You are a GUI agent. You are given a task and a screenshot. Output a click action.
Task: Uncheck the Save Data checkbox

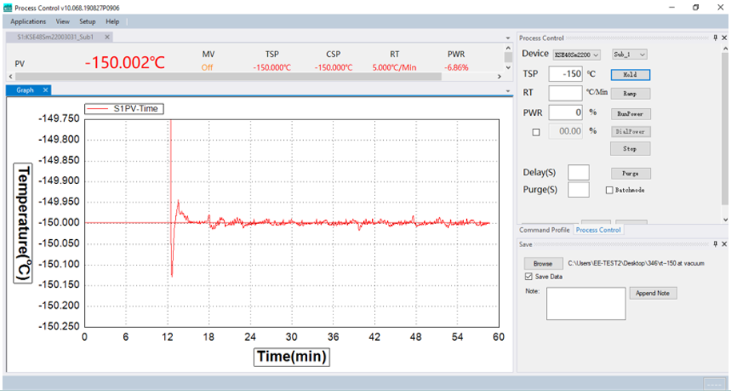coord(528,276)
